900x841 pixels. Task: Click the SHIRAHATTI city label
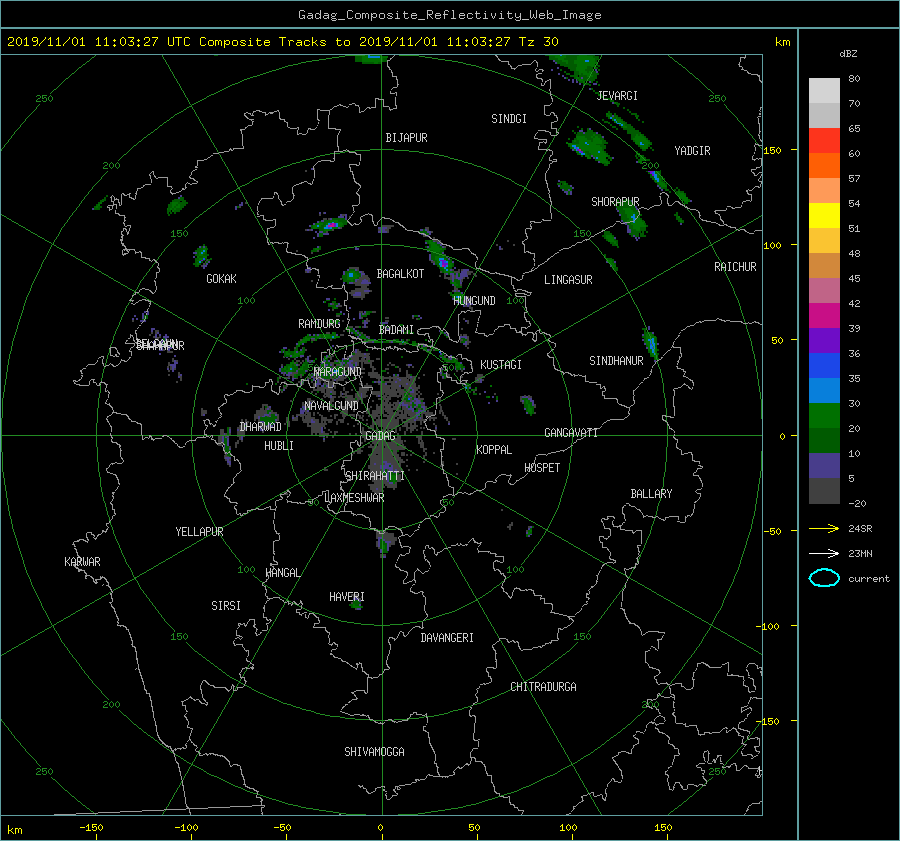pyautogui.click(x=375, y=476)
